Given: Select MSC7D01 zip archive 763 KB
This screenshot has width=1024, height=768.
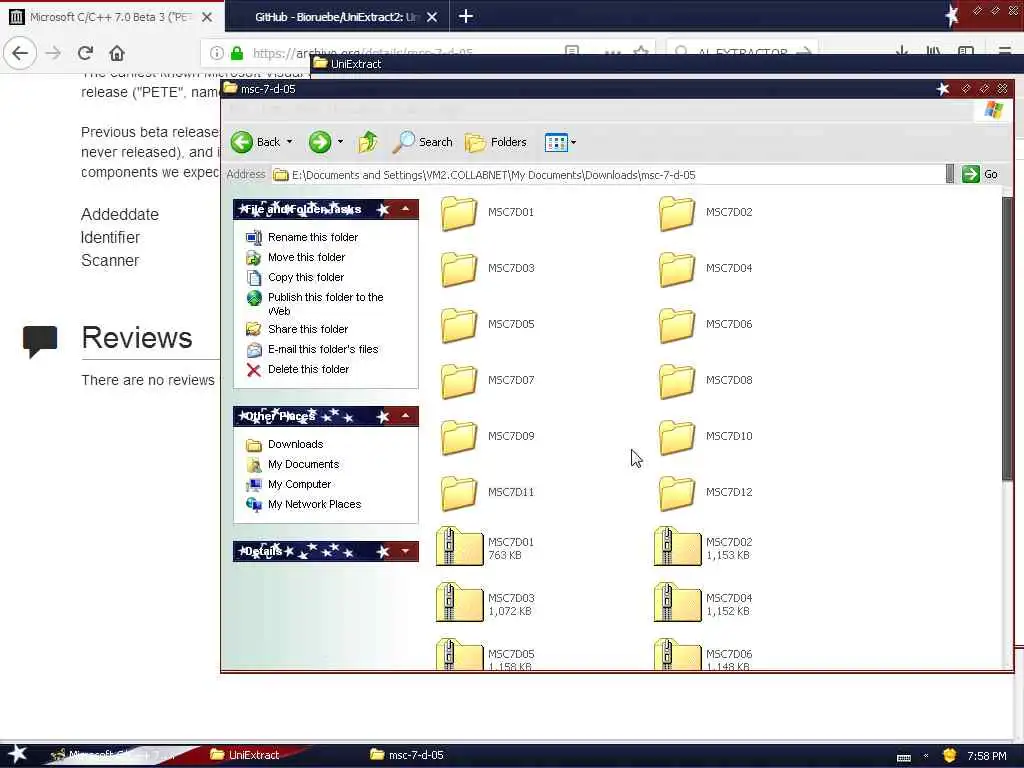Looking at the screenshot, I should pos(460,547).
